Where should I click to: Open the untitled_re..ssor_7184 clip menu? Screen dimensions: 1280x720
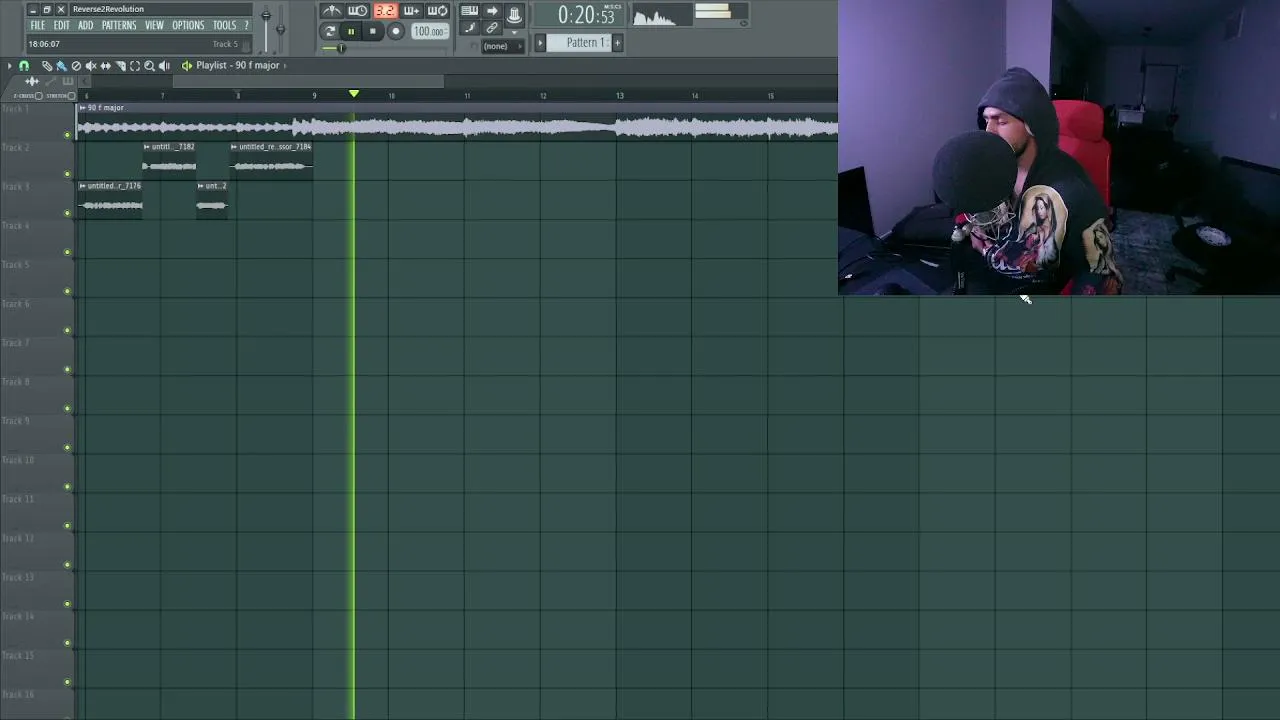[234, 147]
